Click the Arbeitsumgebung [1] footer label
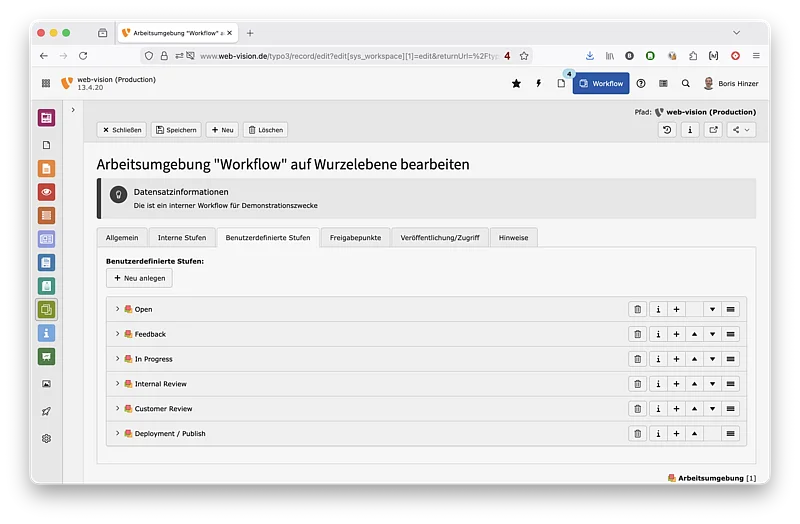The width and height of the screenshot is (800, 524). (x=712, y=478)
